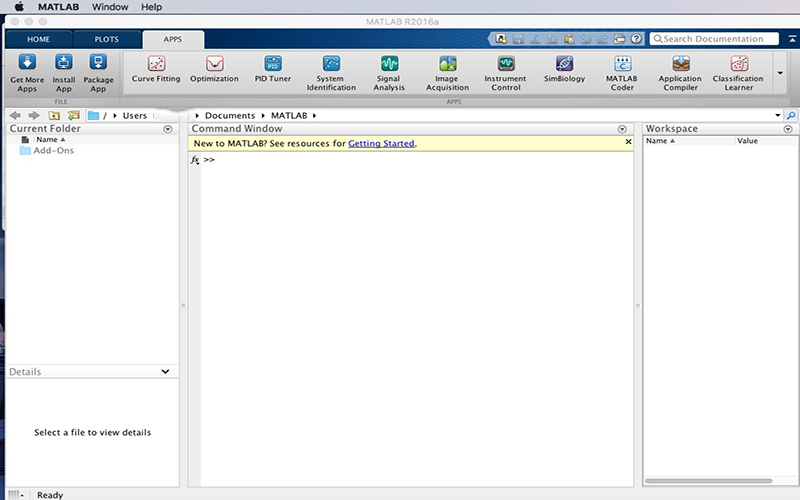This screenshot has height=500, width=800.
Task: Open the address bar path history dropdown
Action: [x=778, y=115]
